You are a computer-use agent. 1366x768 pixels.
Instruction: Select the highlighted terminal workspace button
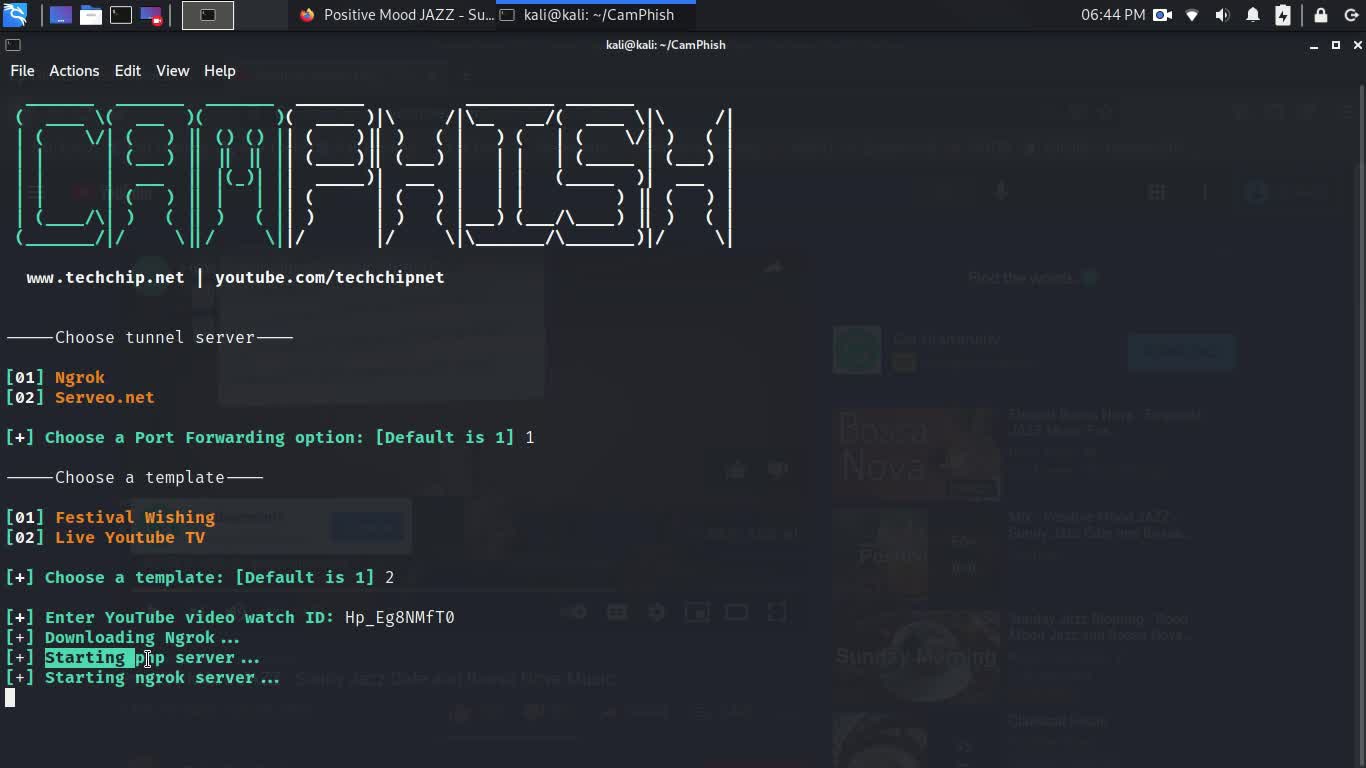pyautogui.click(x=208, y=15)
